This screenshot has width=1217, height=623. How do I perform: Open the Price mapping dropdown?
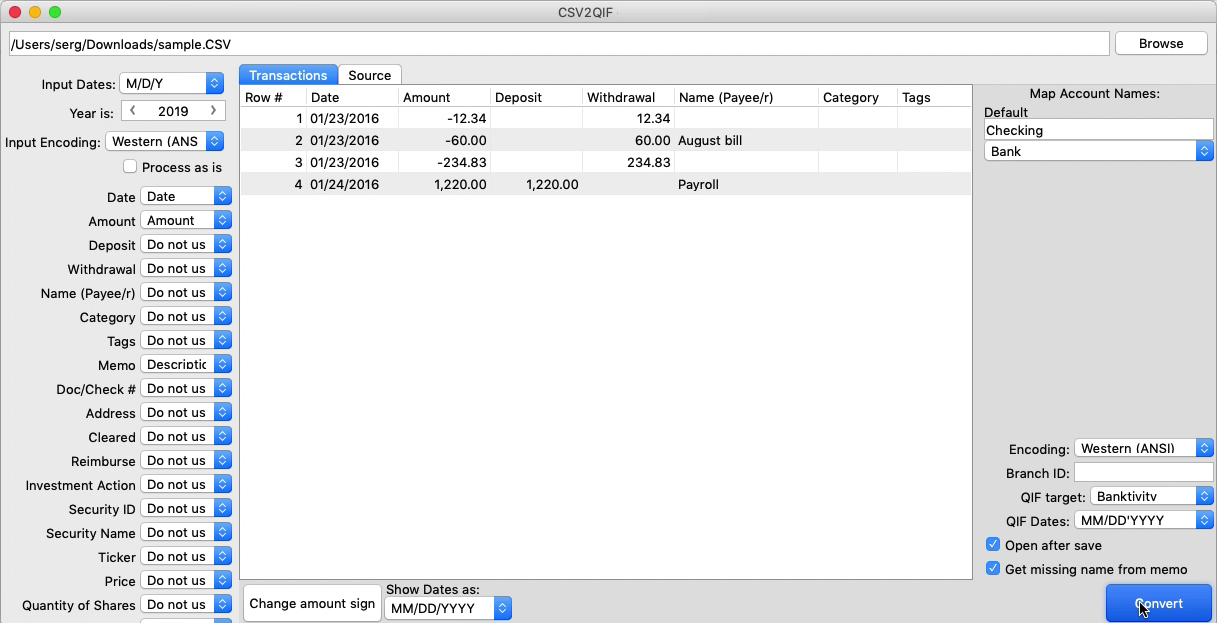pyautogui.click(x=186, y=581)
